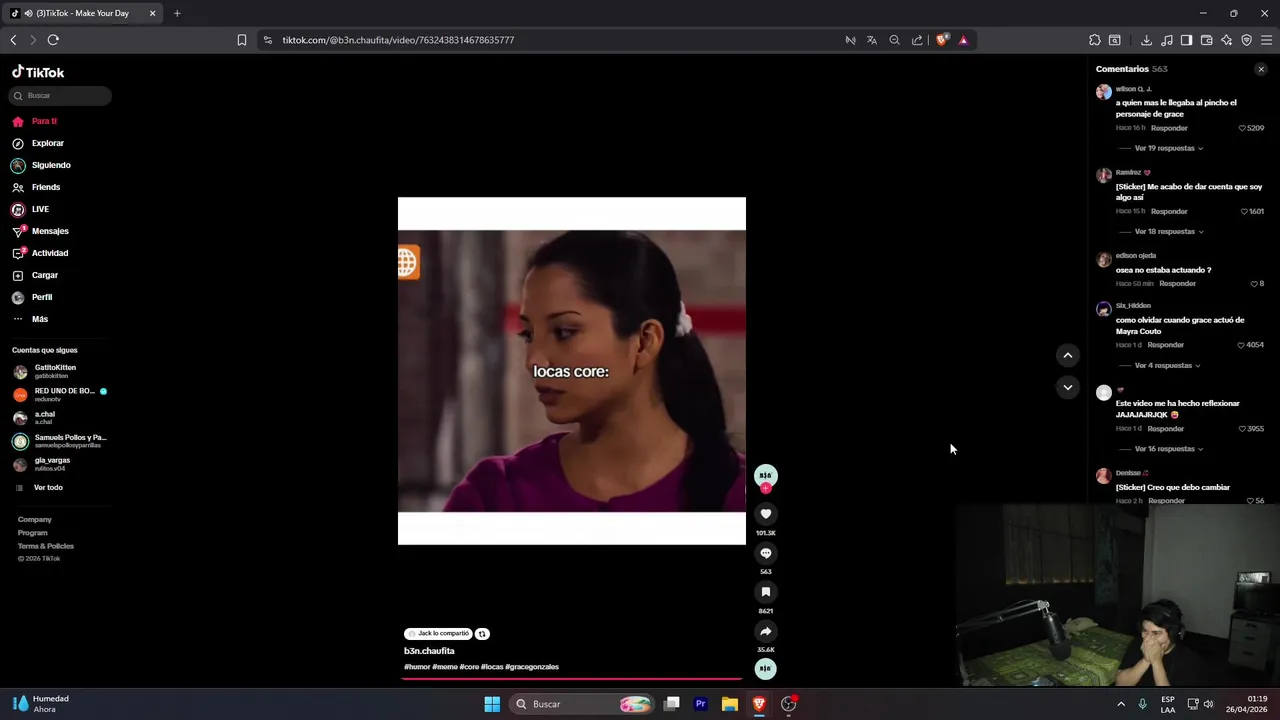Share the video with the arrow icon
The image size is (1280, 720).
tap(766, 631)
